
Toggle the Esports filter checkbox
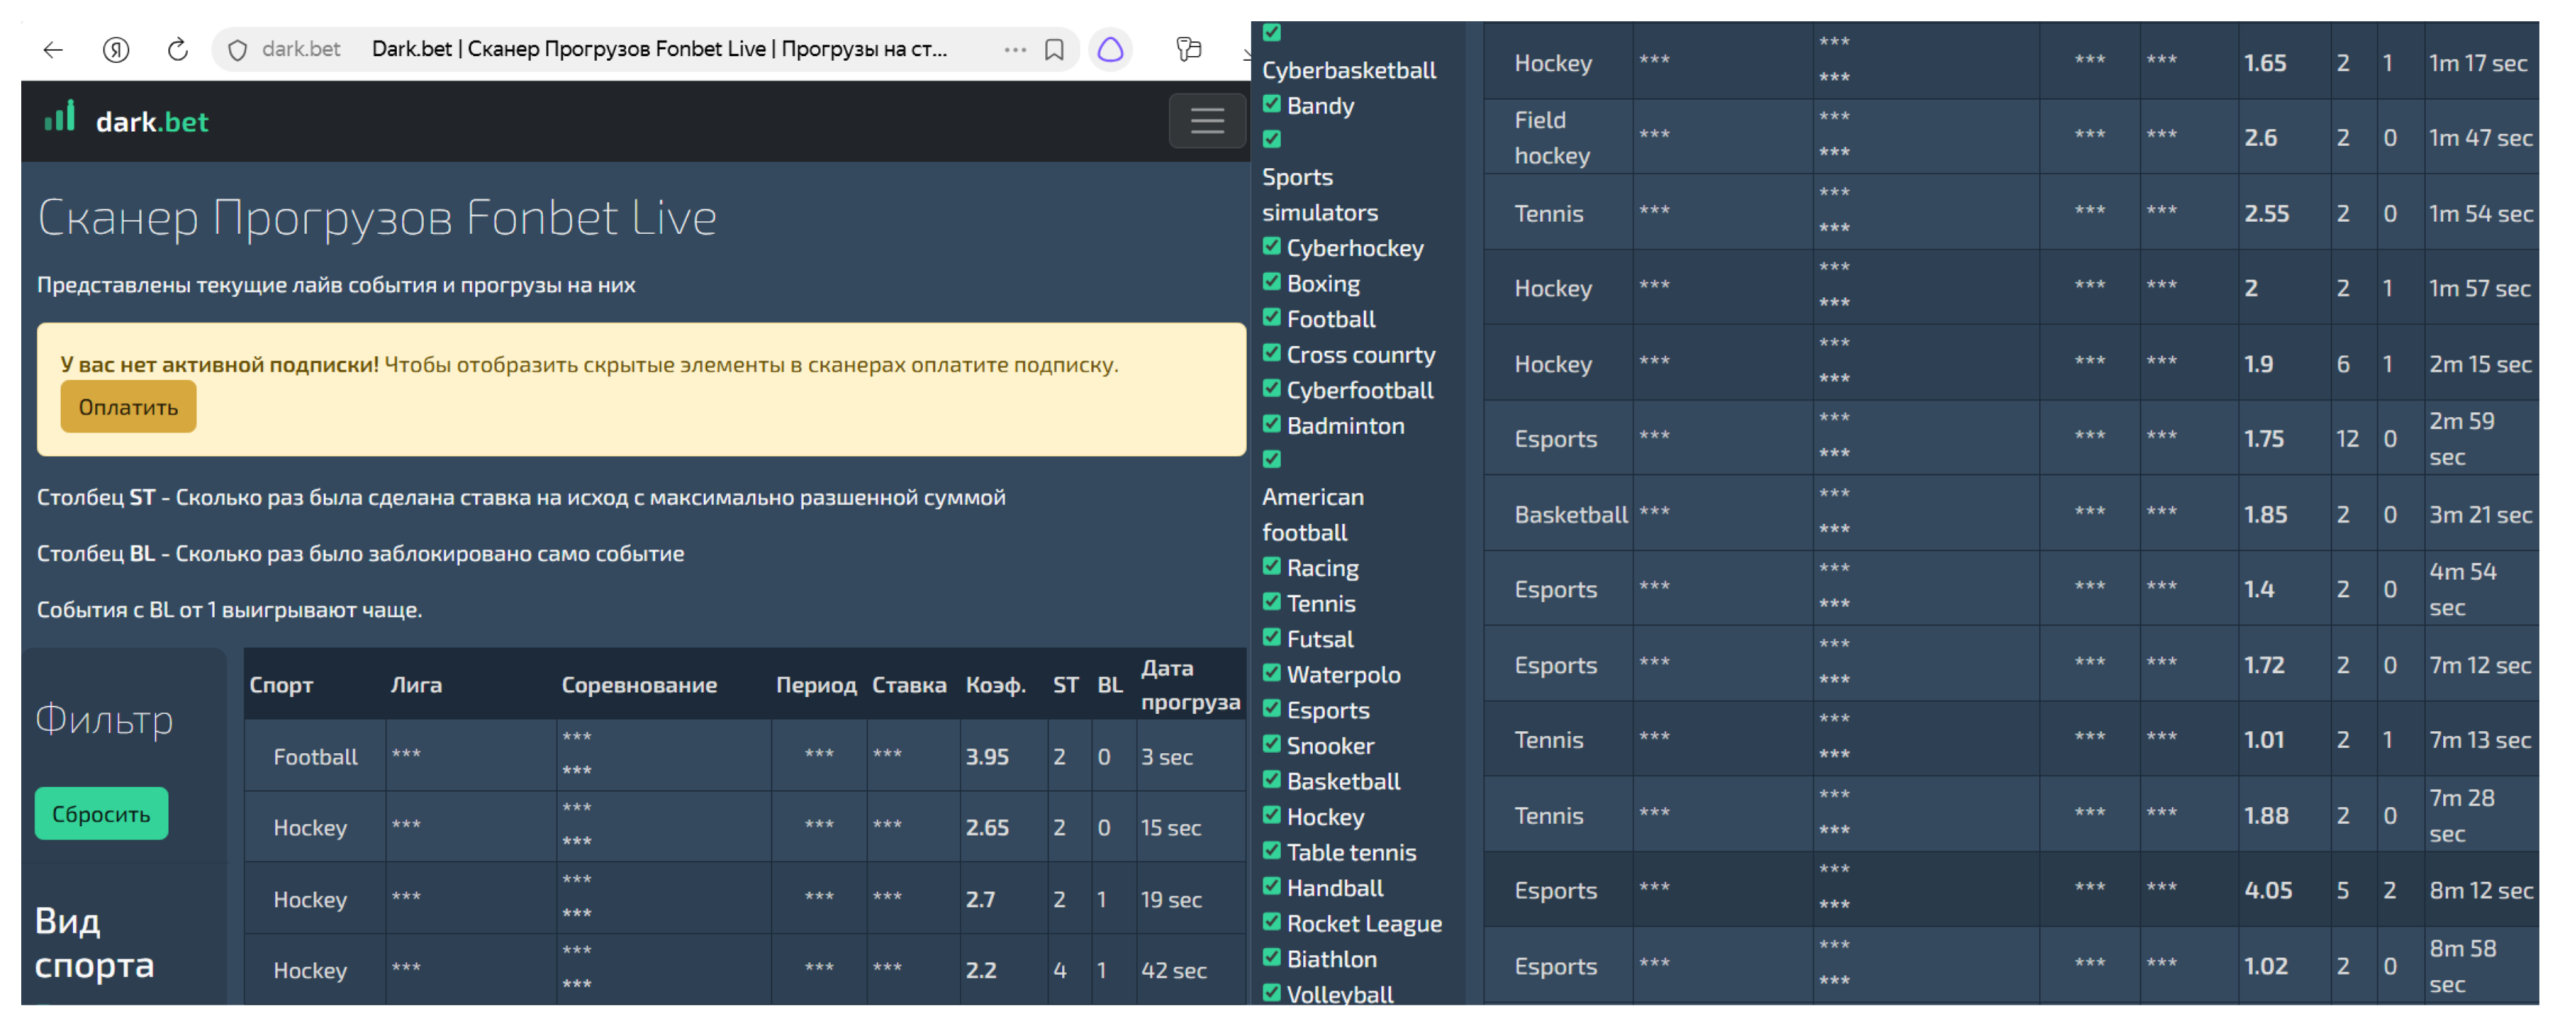[1272, 708]
